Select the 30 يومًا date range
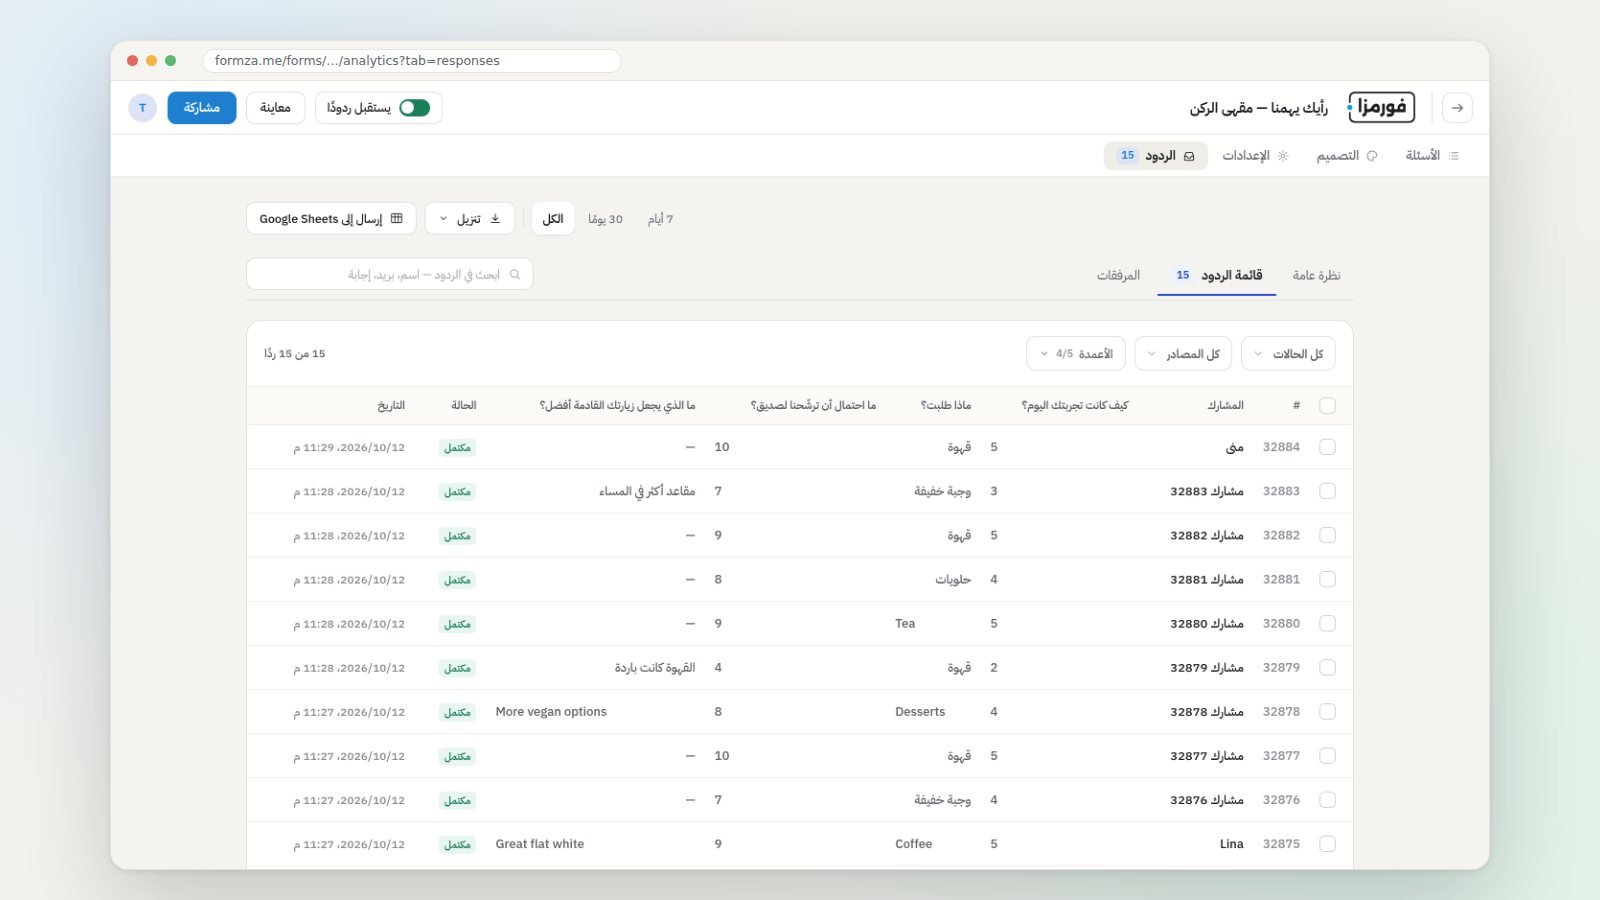Image resolution: width=1600 pixels, height=900 pixels. [x=605, y=219]
